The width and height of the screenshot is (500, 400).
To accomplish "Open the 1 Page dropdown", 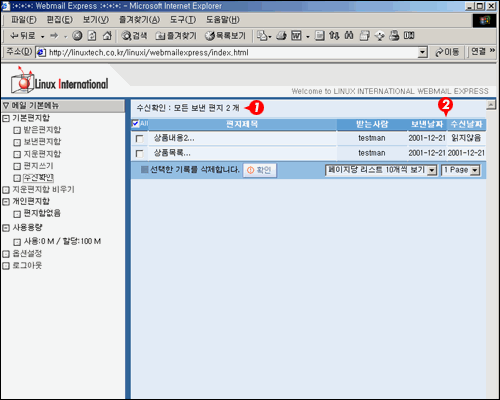I will coord(460,170).
